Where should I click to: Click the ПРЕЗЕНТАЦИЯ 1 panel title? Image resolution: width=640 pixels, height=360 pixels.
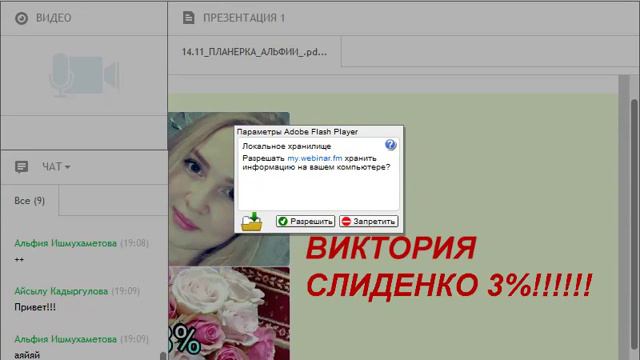pos(244,18)
